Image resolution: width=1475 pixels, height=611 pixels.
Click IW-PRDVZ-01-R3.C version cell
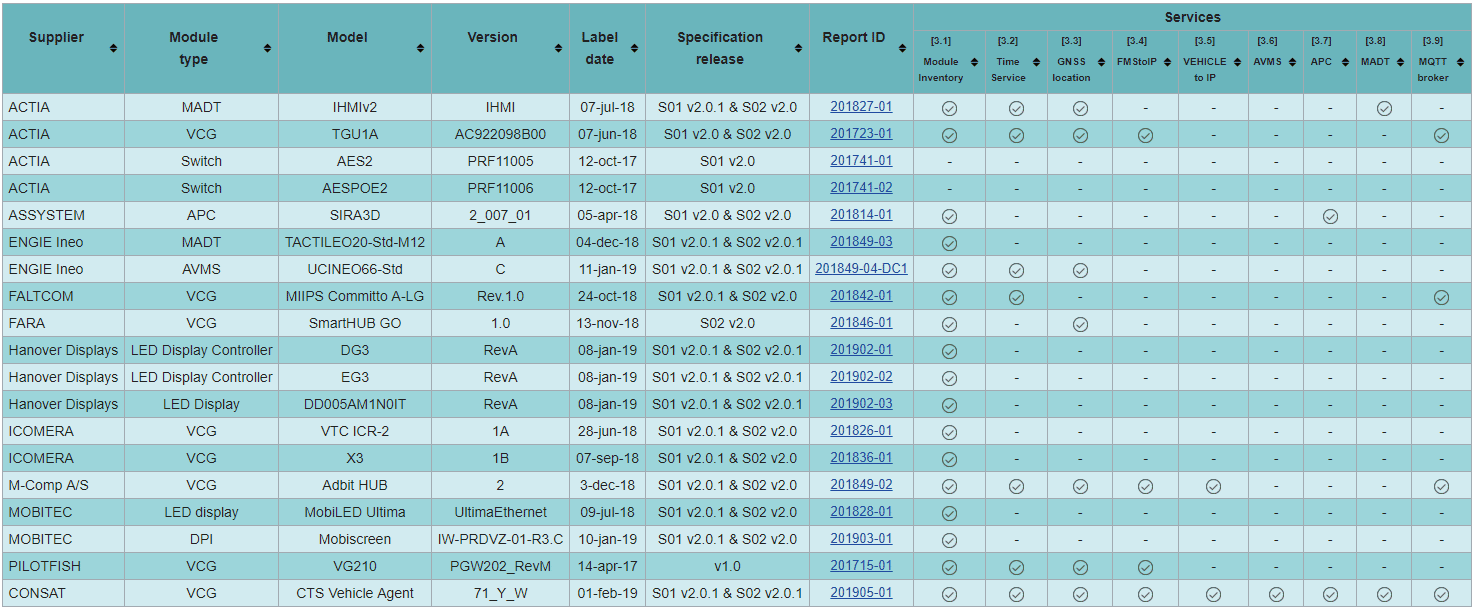coord(500,539)
